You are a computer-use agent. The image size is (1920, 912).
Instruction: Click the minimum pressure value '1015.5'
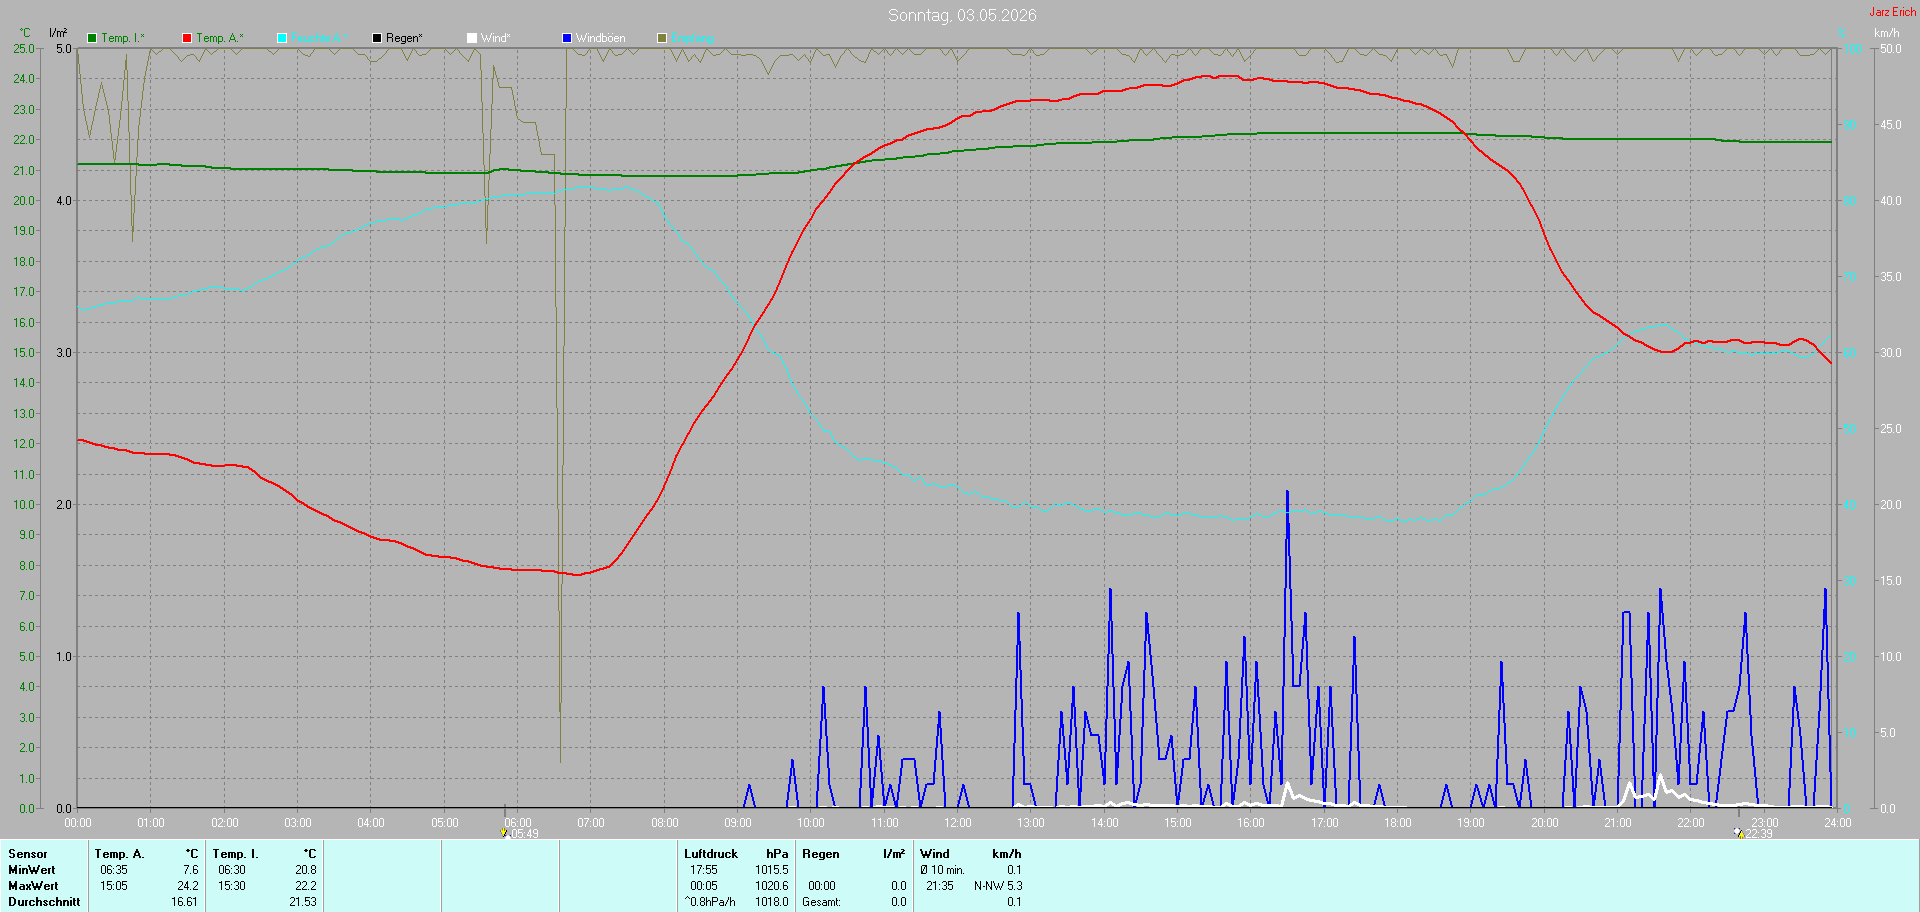tap(772, 870)
